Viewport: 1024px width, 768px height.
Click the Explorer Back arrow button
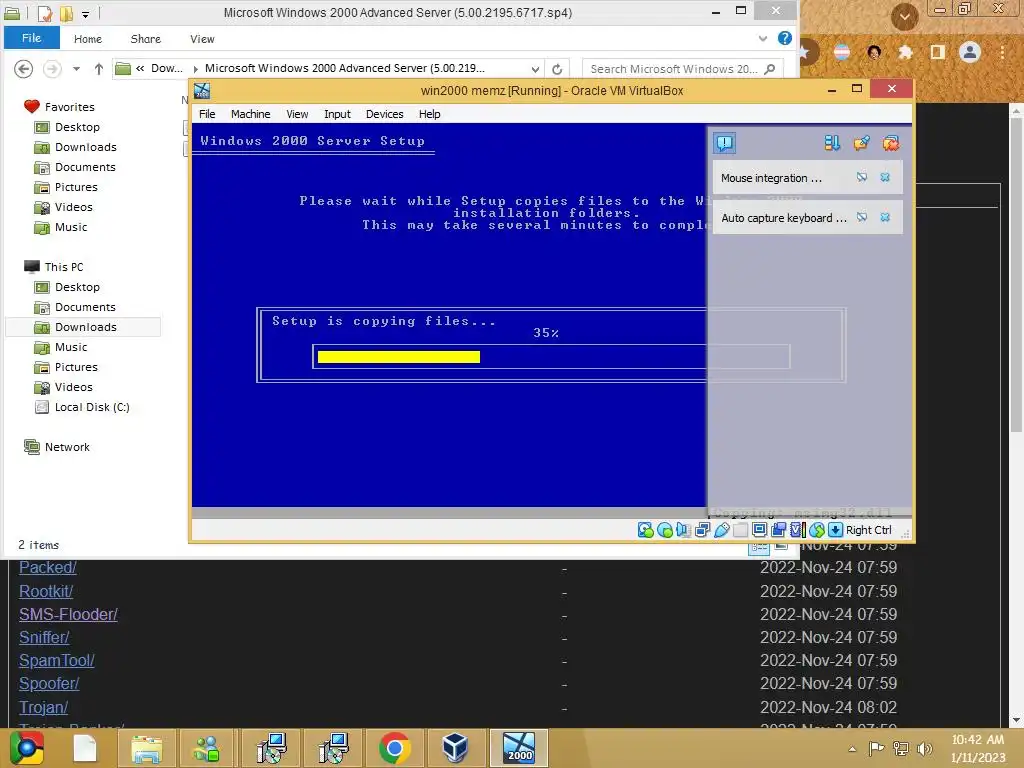point(24,69)
